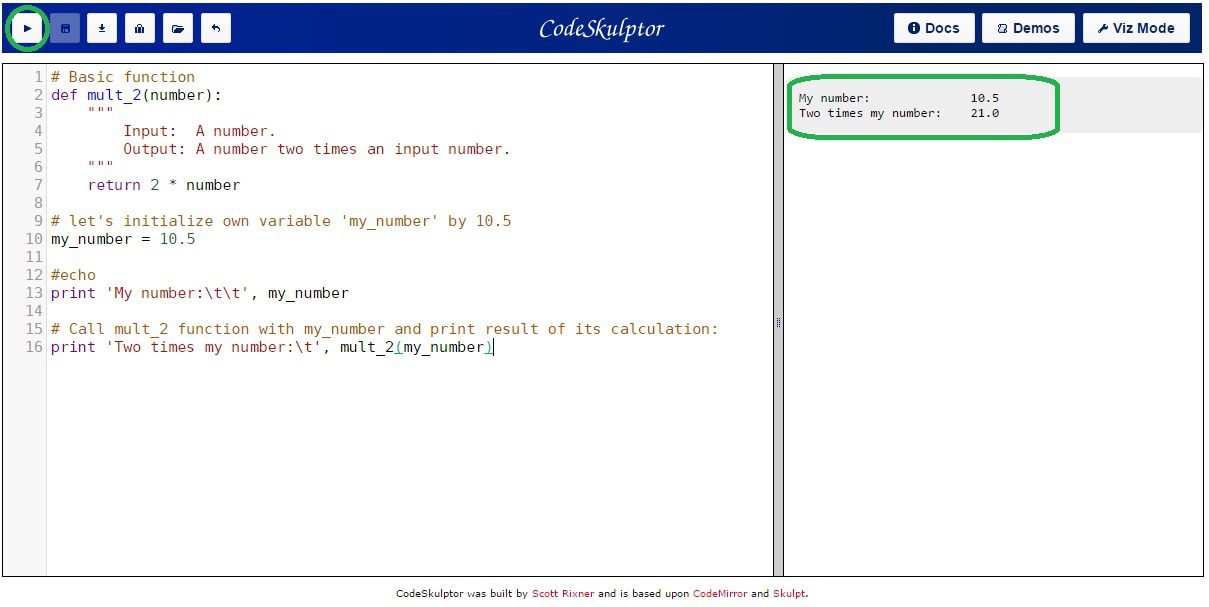Download the code file
Viewport: 1209px width, 607px height.
pyautogui.click(x=102, y=28)
